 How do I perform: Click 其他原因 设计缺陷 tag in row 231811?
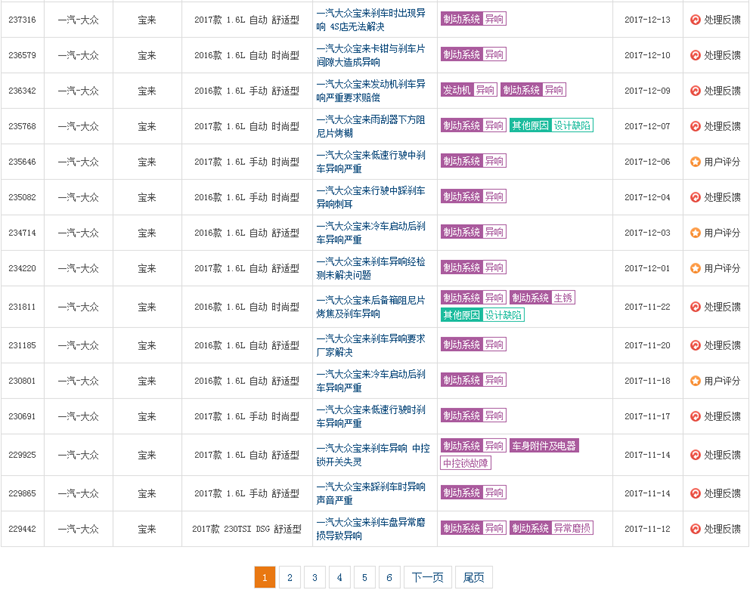pyautogui.click(x=483, y=315)
